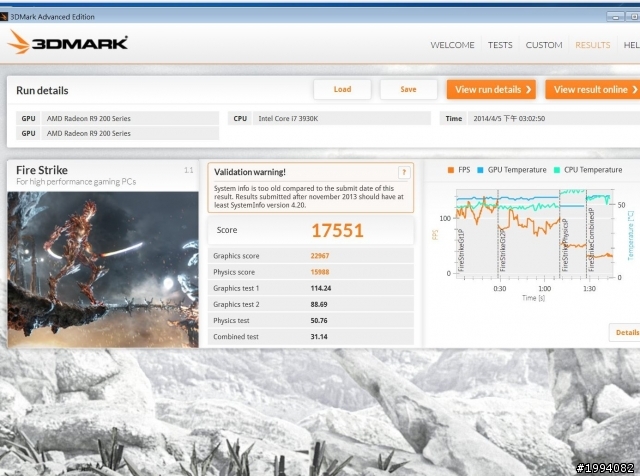The width and height of the screenshot is (640, 476).
Task: Click the 3DMark logo
Action: [x=67, y=42]
